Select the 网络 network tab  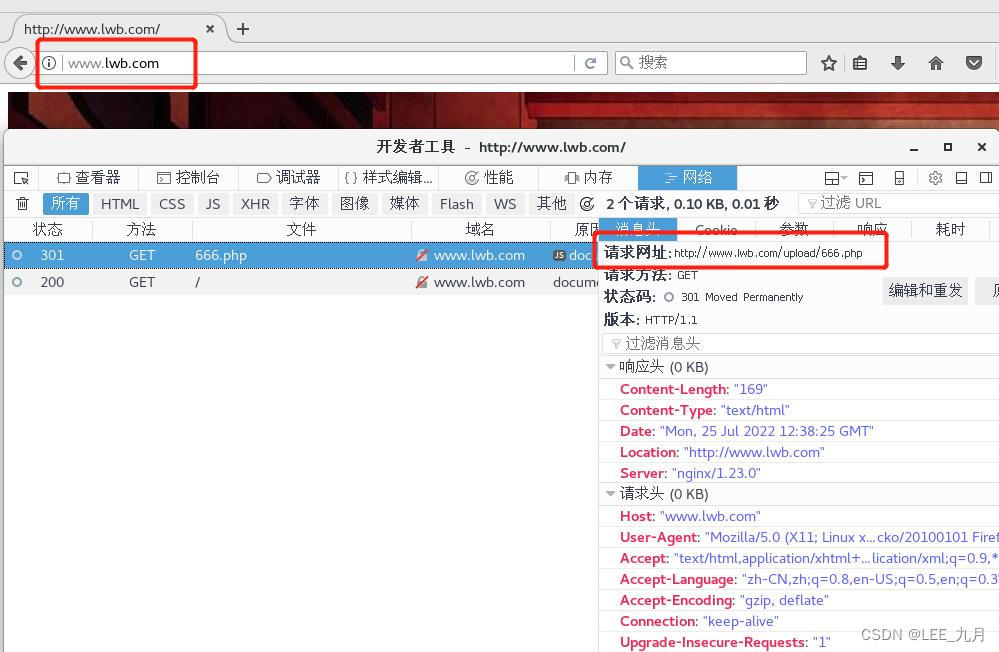pyautogui.click(x=687, y=177)
